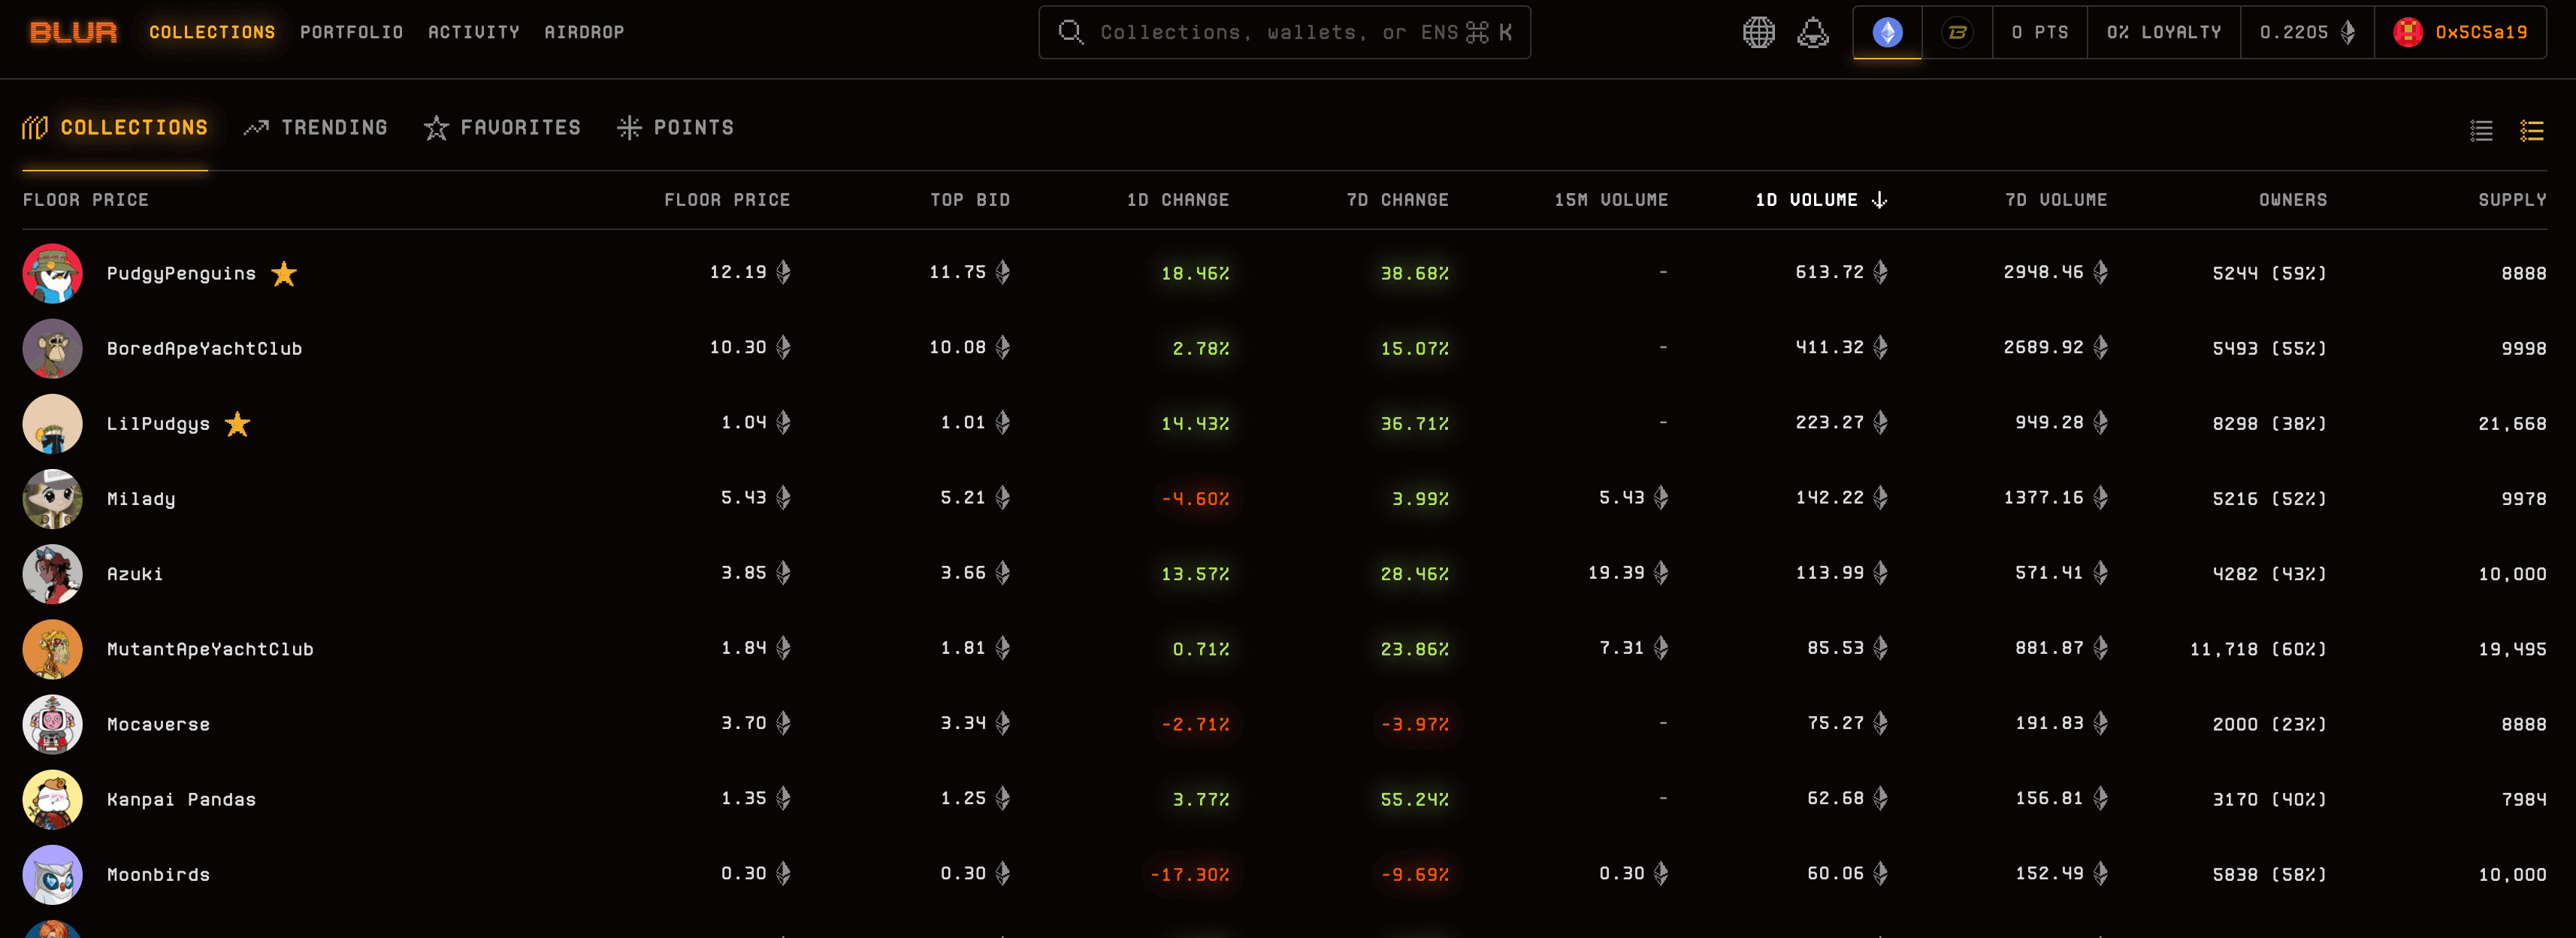Click the Points sparkle icon
Viewport: 2576px width, 938px height.
[629, 127]
